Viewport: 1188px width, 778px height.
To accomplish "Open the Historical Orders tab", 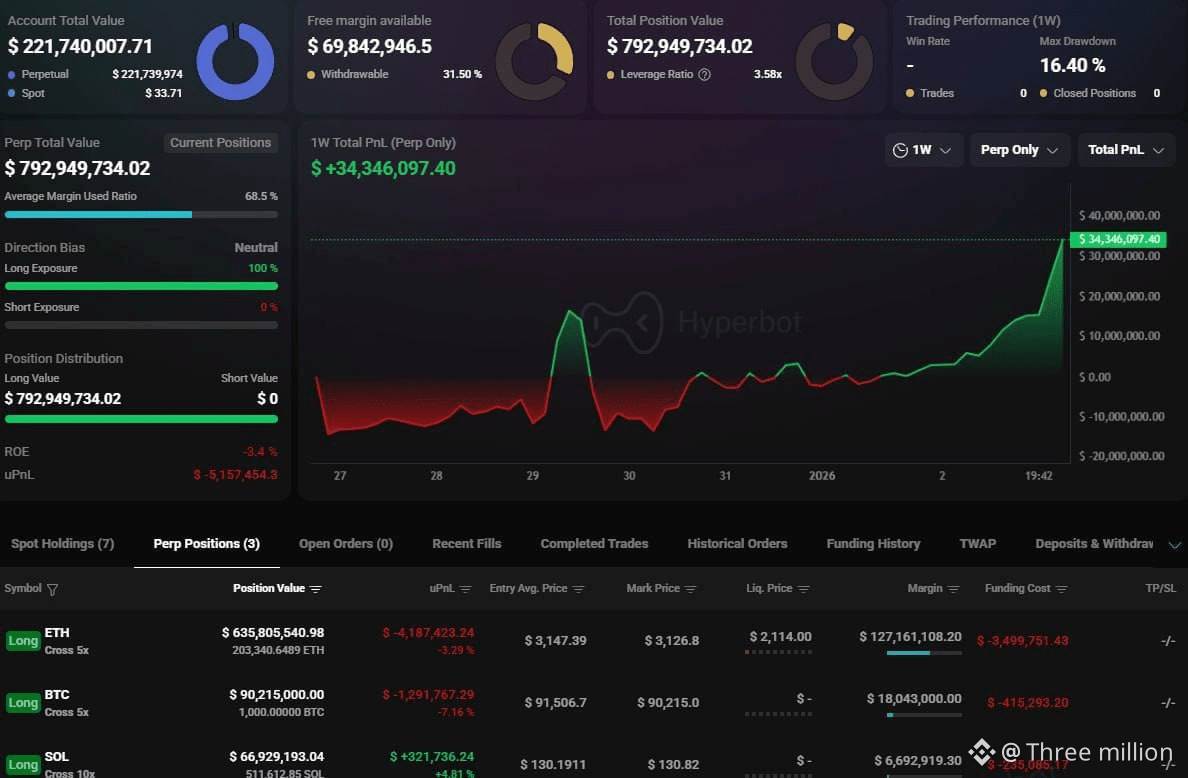I will pos(737,544).
